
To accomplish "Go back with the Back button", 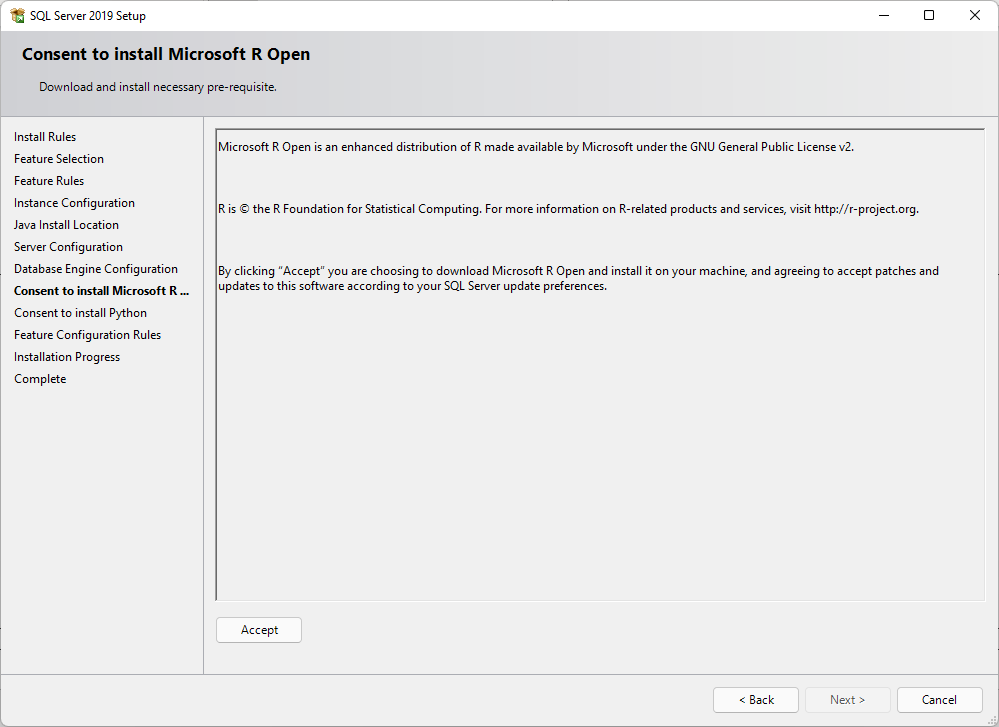I will pos(756,700).
